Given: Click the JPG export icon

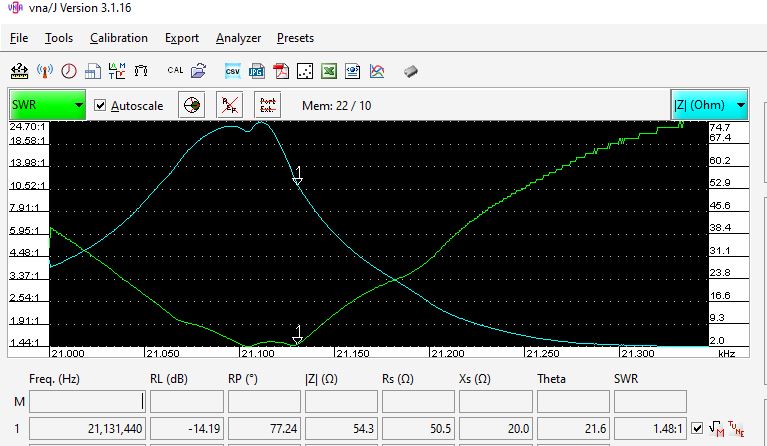Looking at the screenshot, I should pos(257,71).
